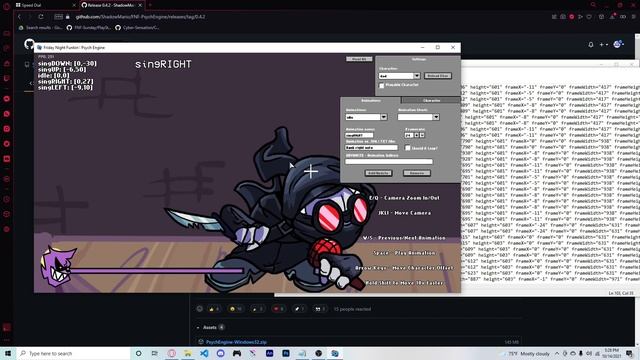Click the GitHub logo on the page
Screen dimensions: 640x360
tap(29, 44)
